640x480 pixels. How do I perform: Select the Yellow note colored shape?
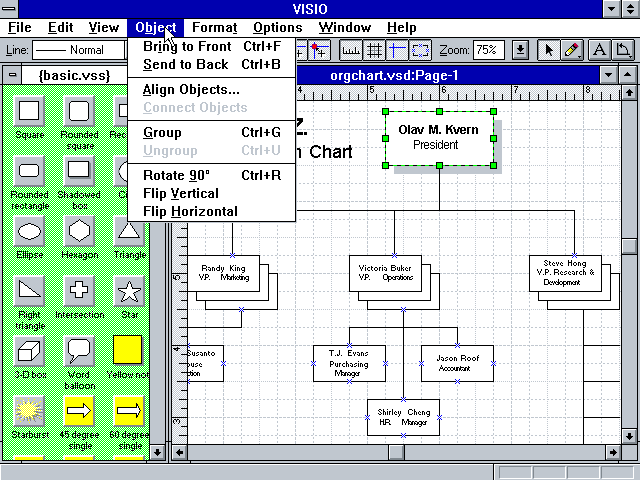128,351
